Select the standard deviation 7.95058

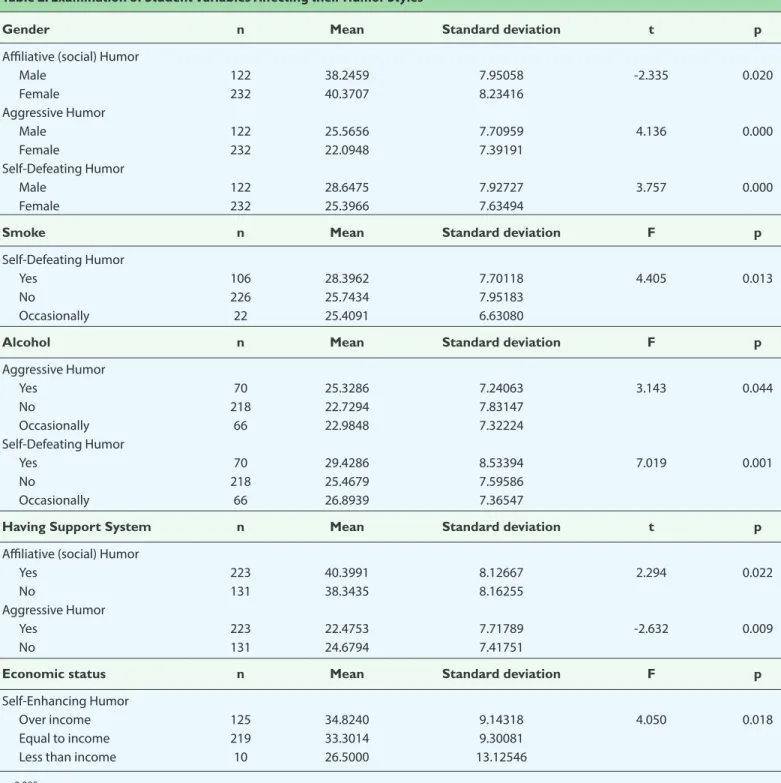click(x=501, y=75)
